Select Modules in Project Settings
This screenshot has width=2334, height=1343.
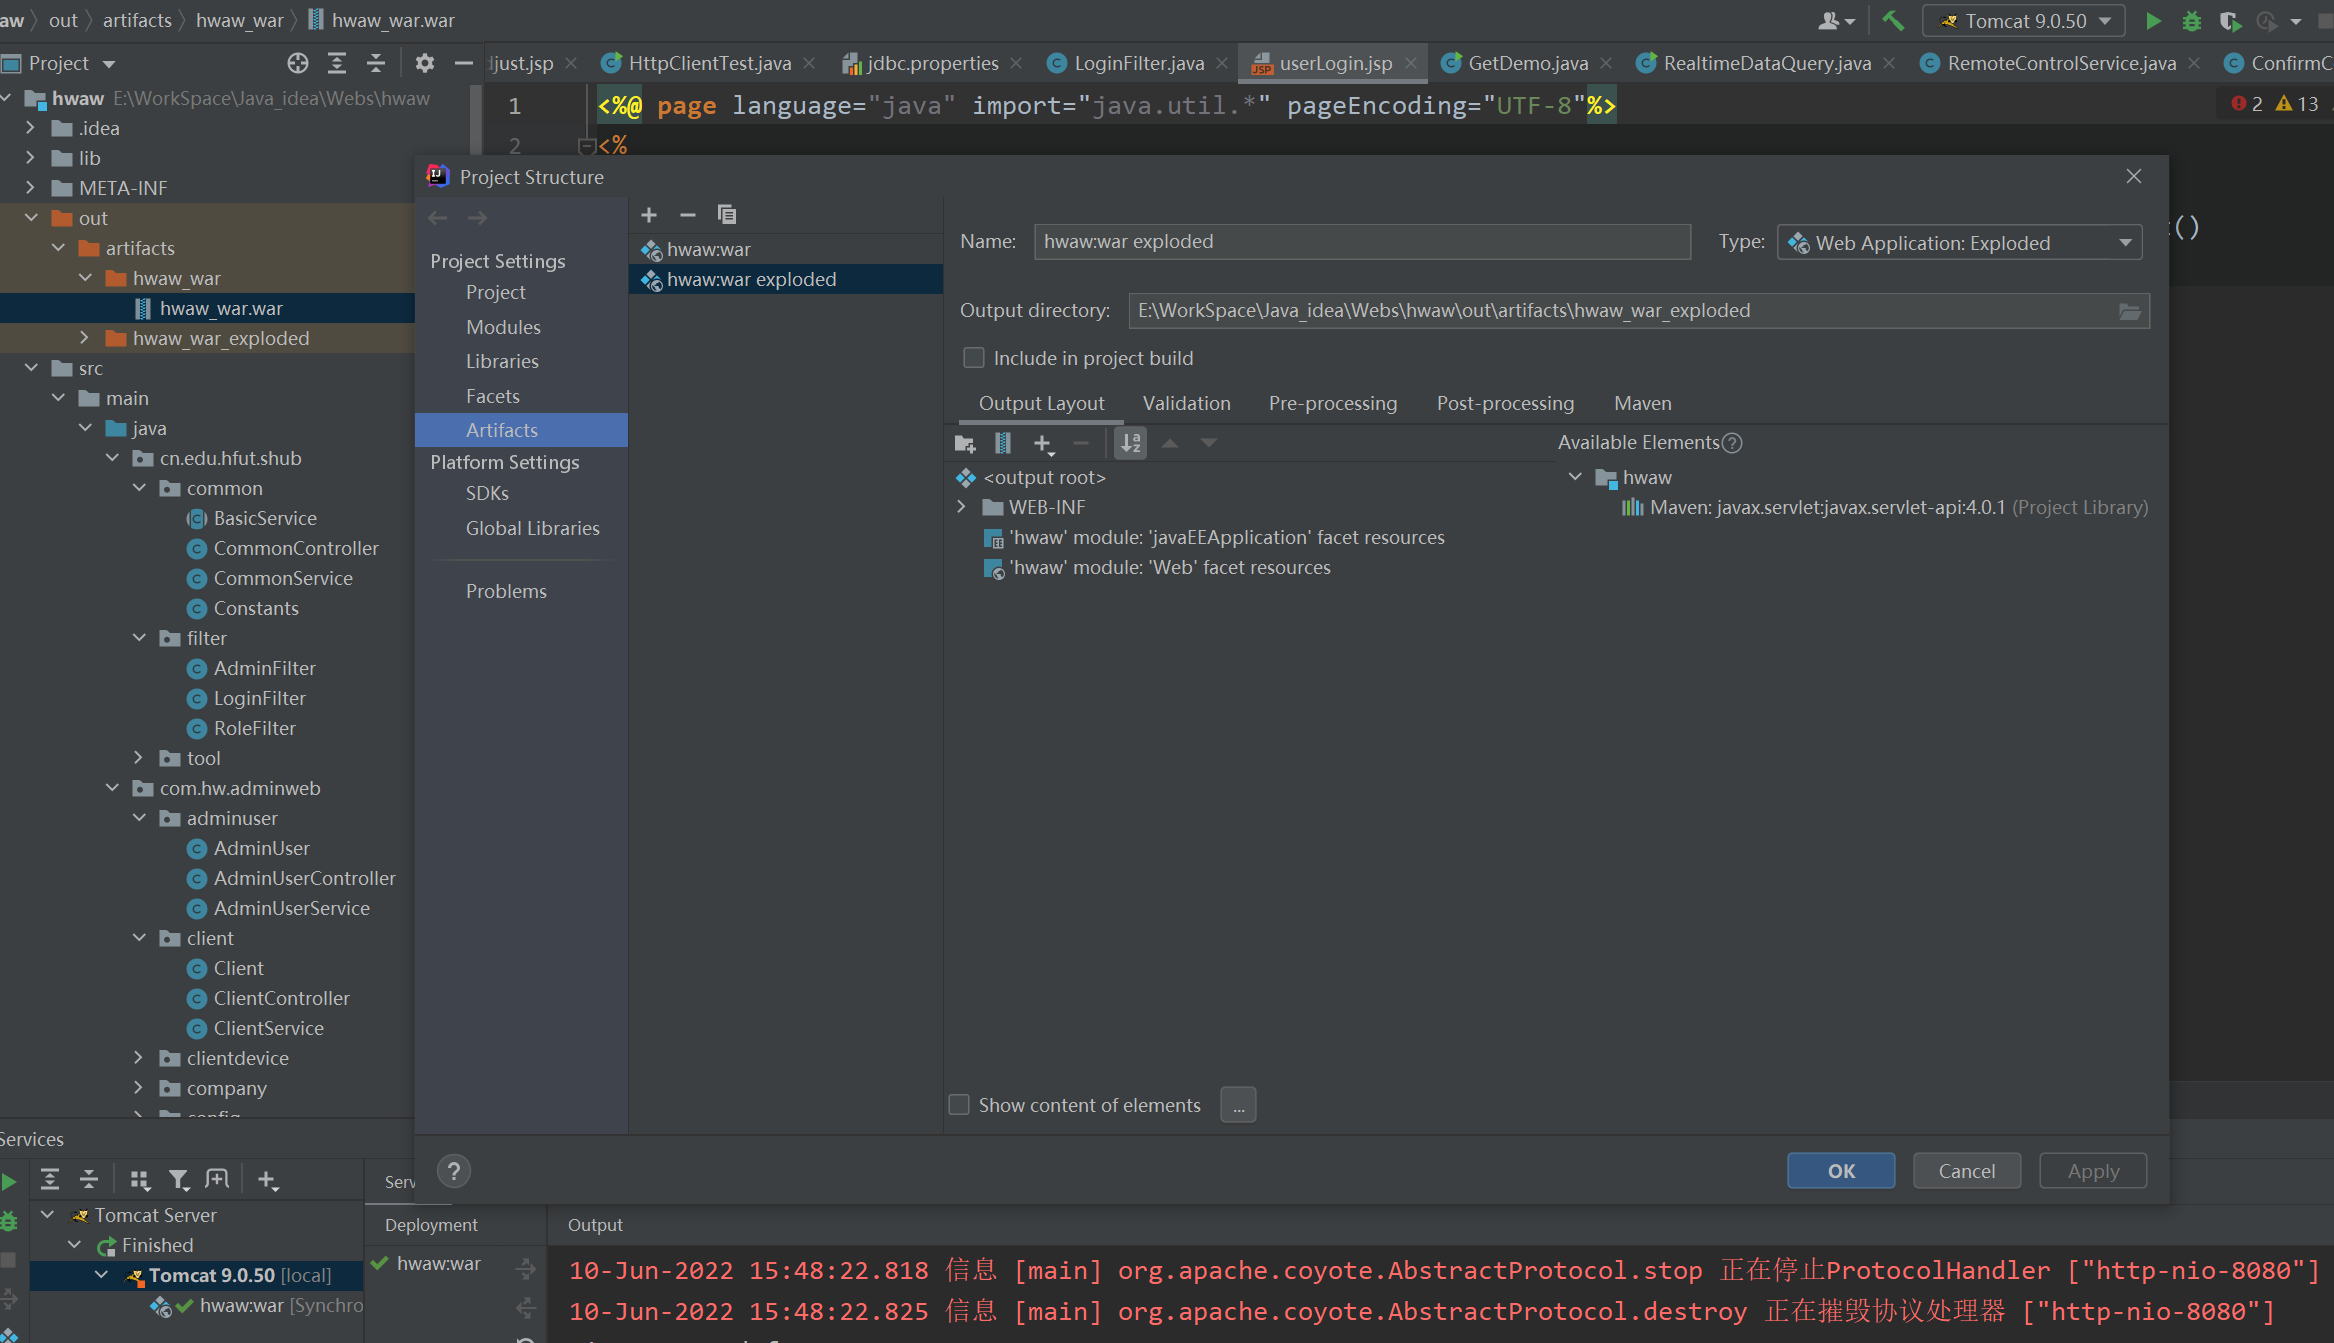pos(503,327)
